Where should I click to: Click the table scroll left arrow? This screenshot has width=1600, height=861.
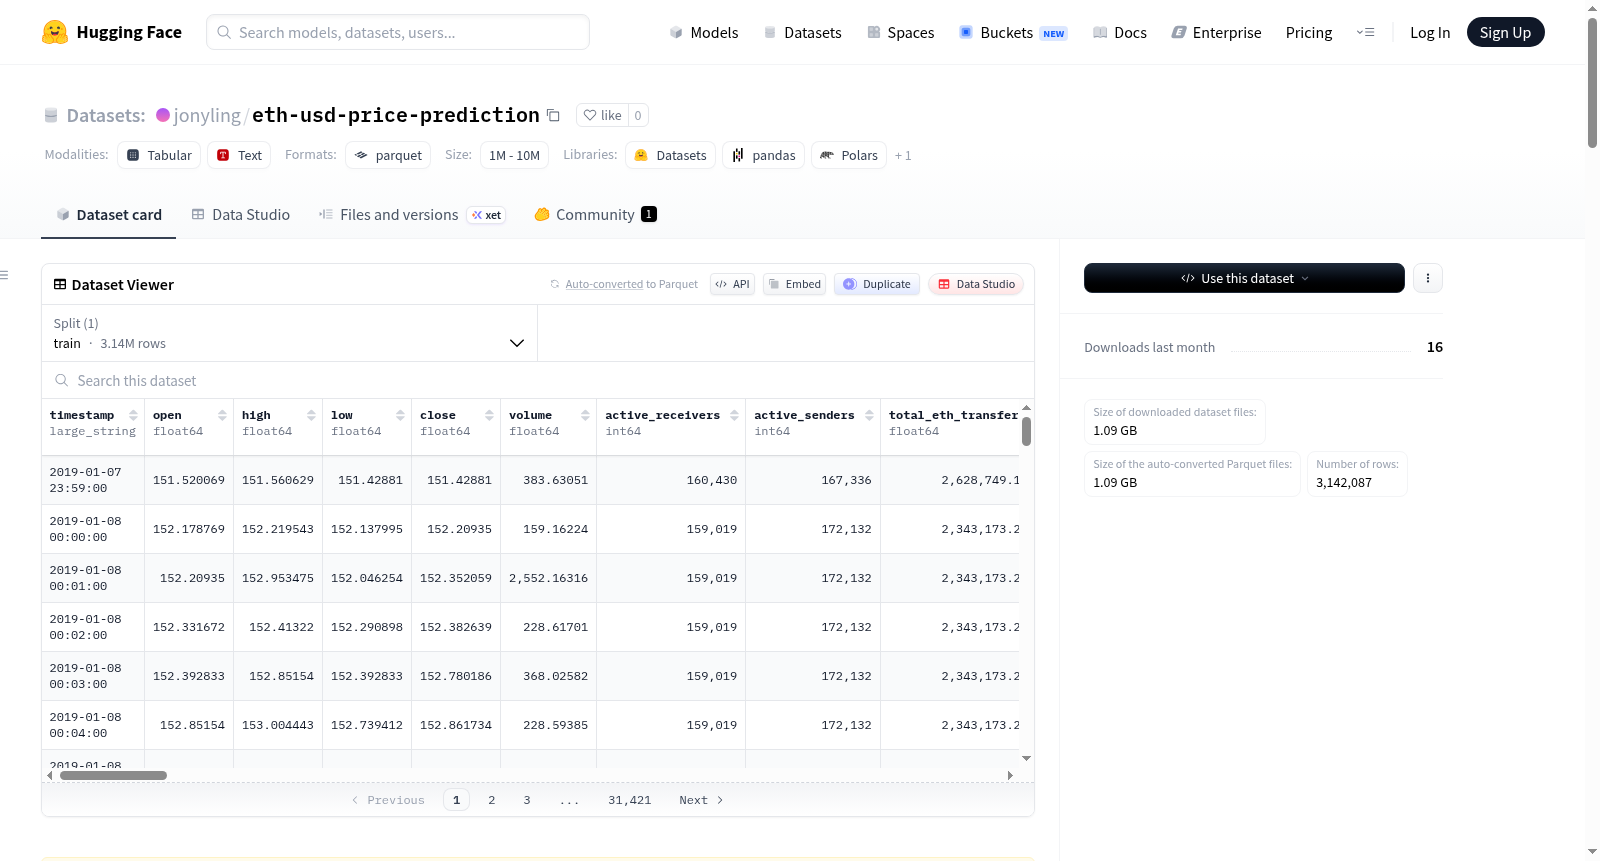pyautogui.click(x=50, y=775)
